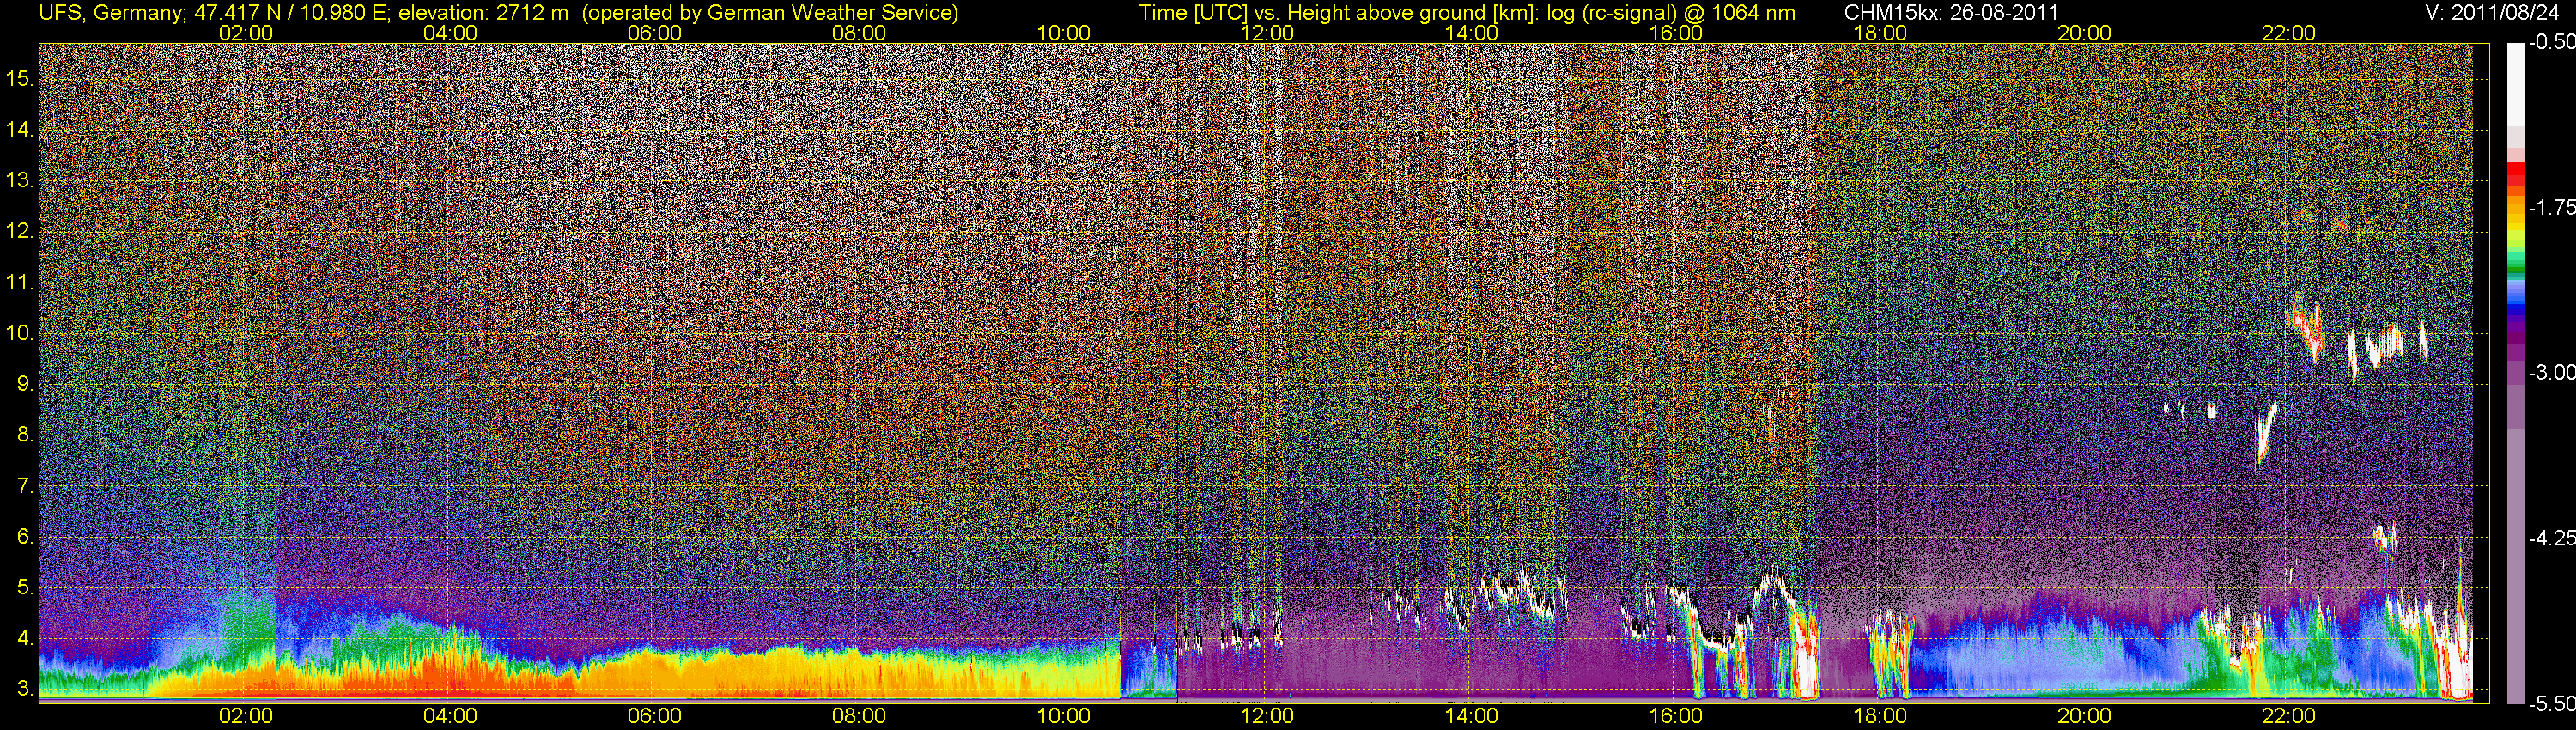2576x730 pixels.
Task: Click the Time [UTC] vs. Height plot title
Action: tap(1467, 13)
